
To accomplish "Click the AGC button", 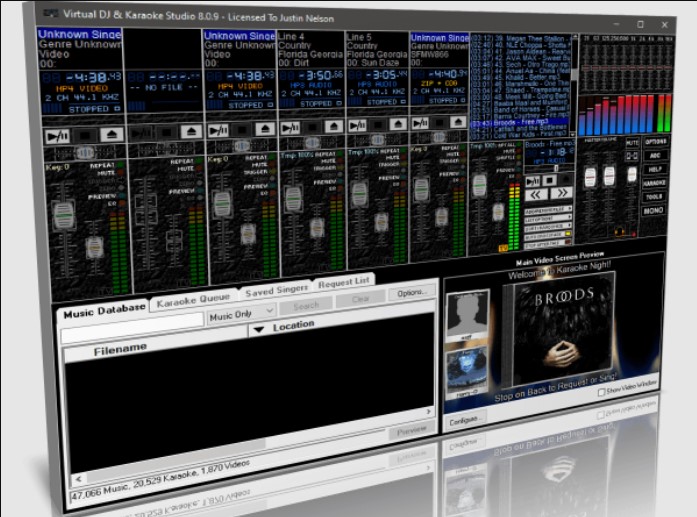I will (655, 156).
